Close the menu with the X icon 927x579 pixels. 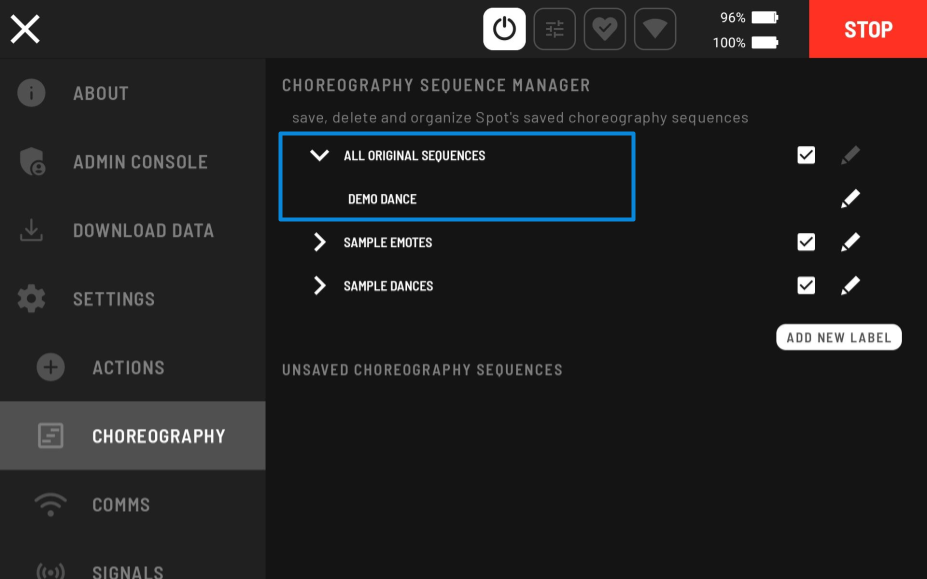point(25,29)
